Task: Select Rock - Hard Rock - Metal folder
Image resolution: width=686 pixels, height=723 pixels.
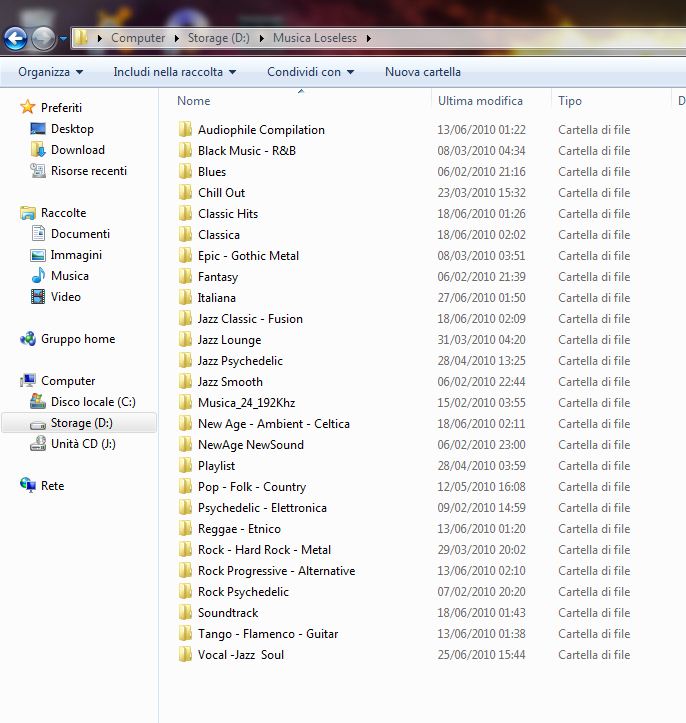Action: click(265, 550)
